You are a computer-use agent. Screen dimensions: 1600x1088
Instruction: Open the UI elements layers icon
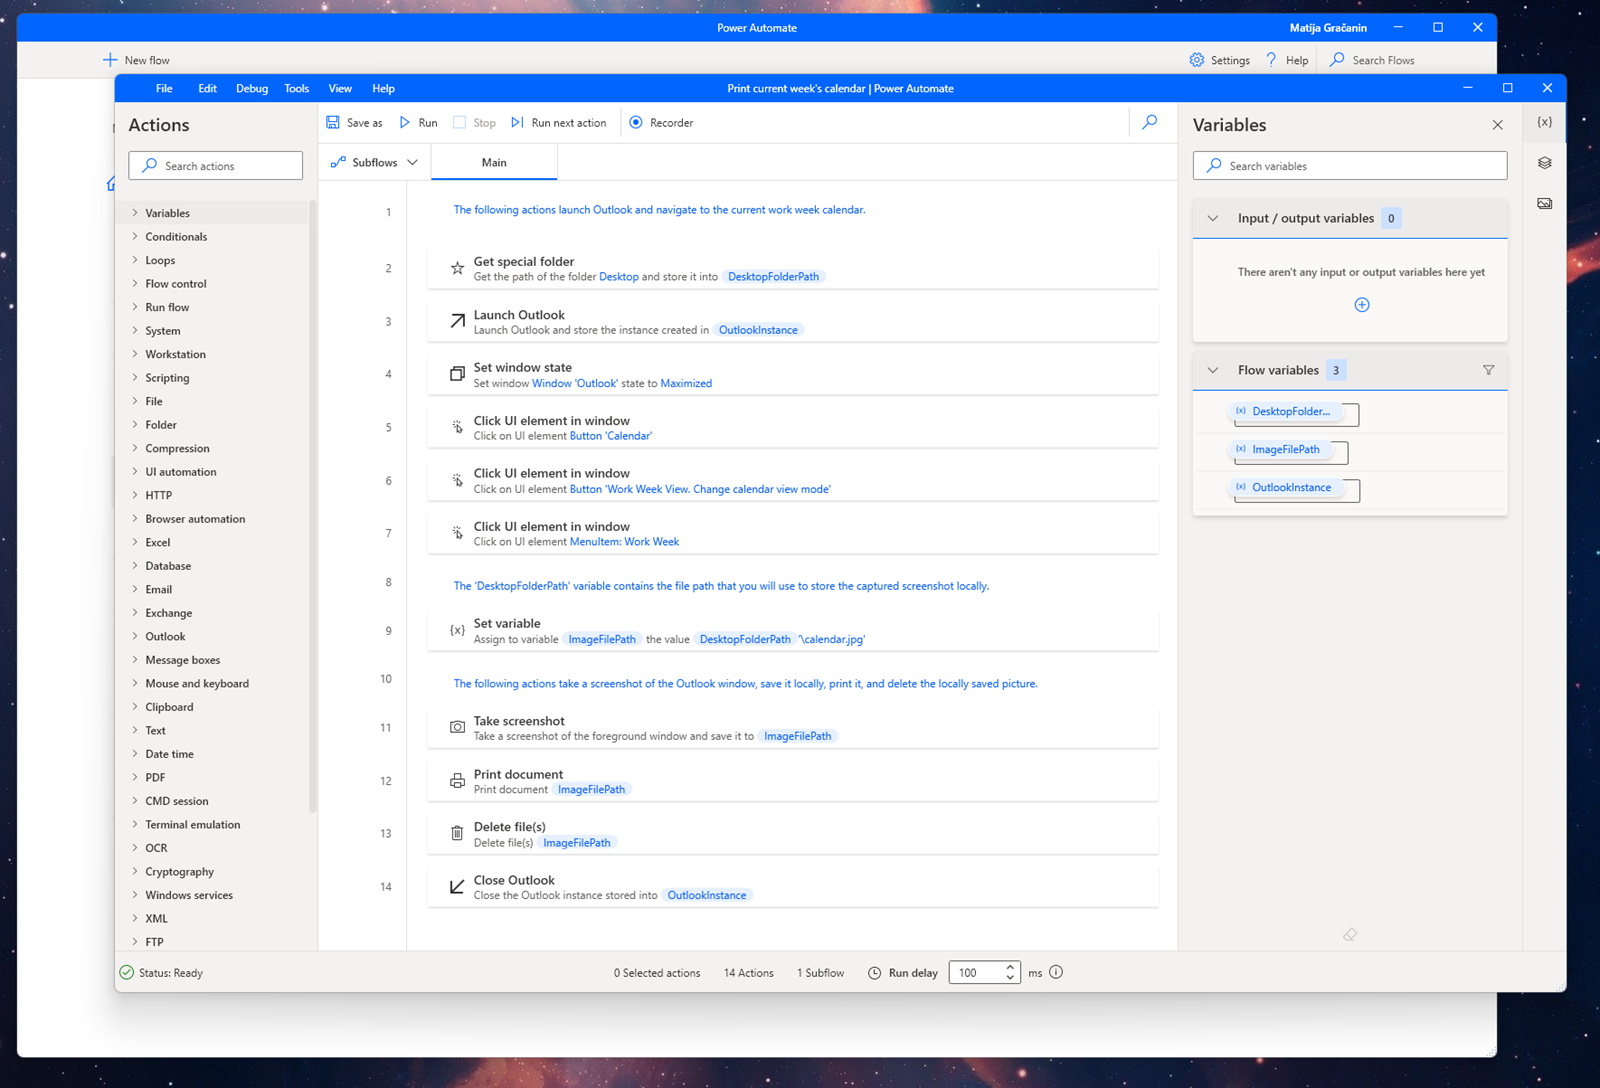1545,163
